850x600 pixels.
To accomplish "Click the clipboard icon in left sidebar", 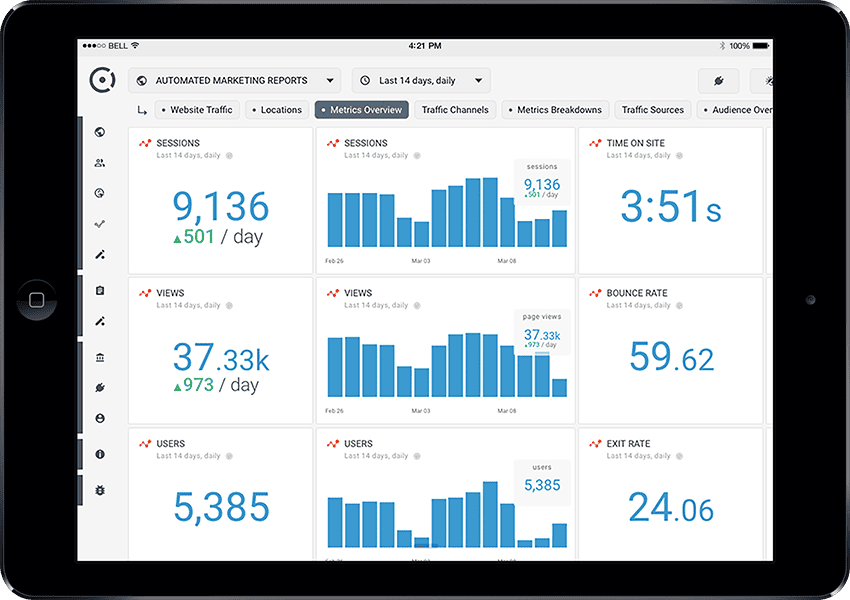I will [x=100, y=291].
